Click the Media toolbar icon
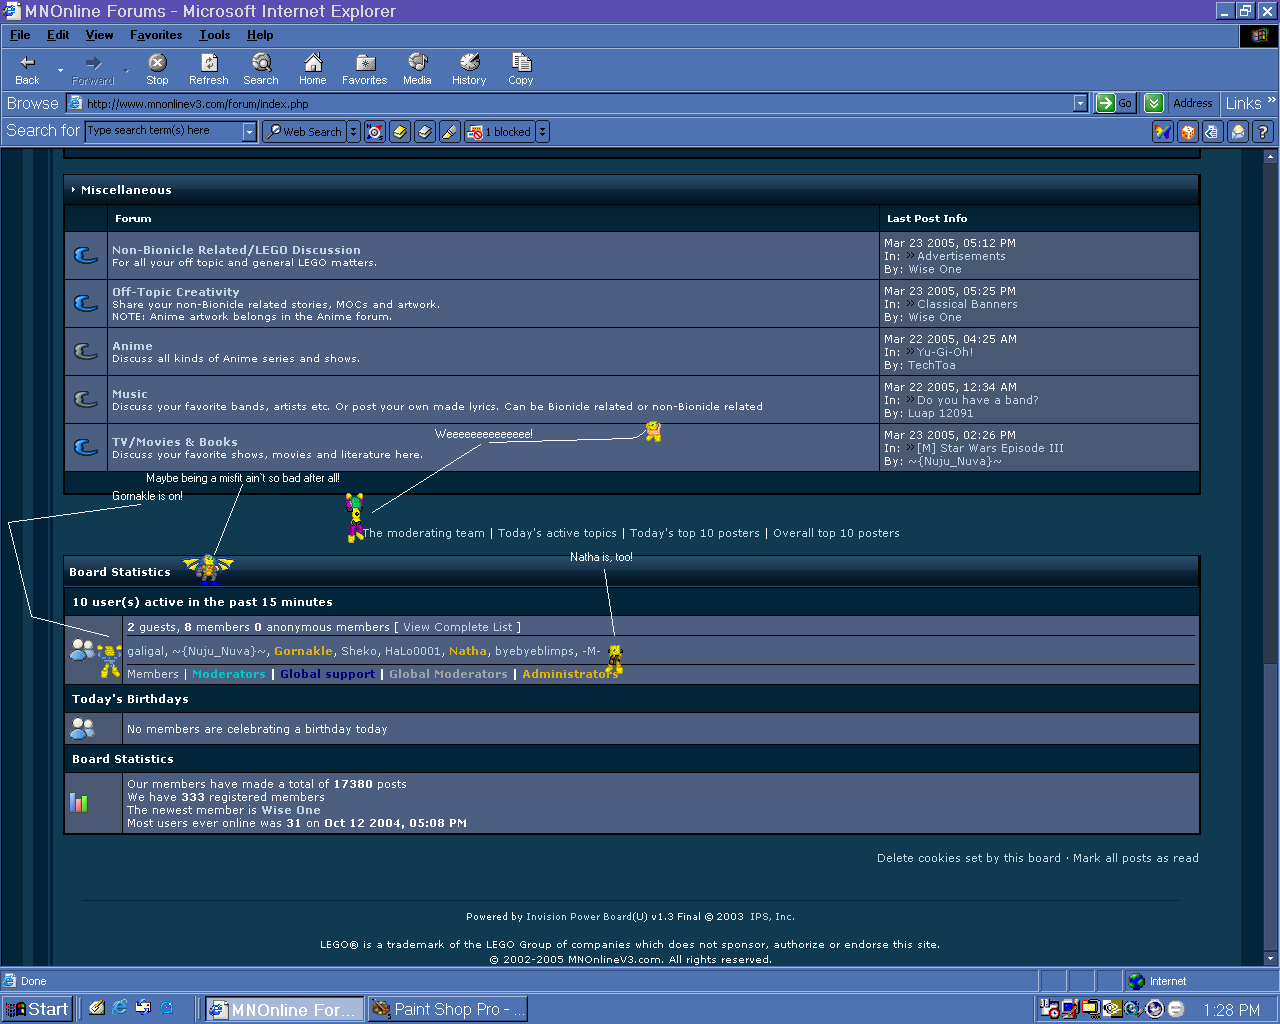 tap(417, 69)
